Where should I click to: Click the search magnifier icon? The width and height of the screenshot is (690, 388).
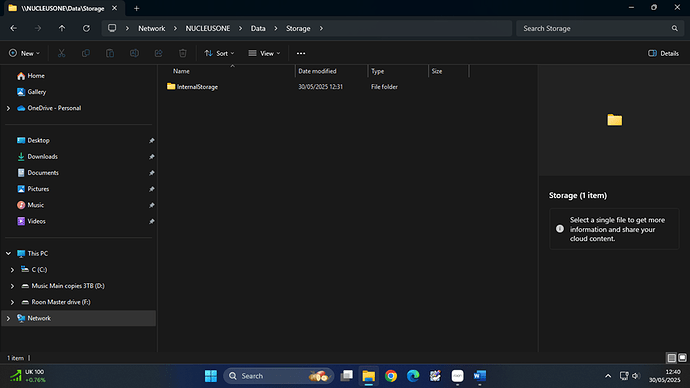coord(675,28)
